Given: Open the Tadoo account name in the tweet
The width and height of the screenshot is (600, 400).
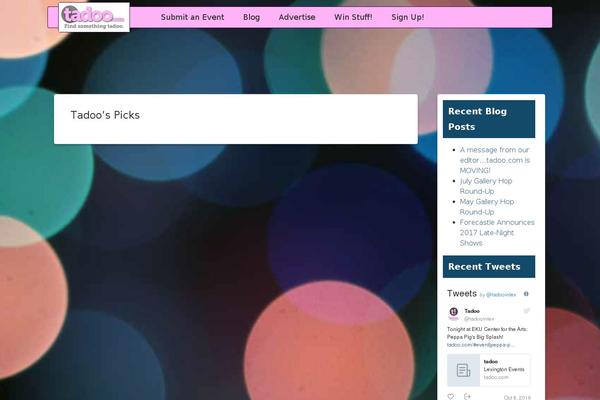Looking at the screenshot, I should (x=472, y=311).
